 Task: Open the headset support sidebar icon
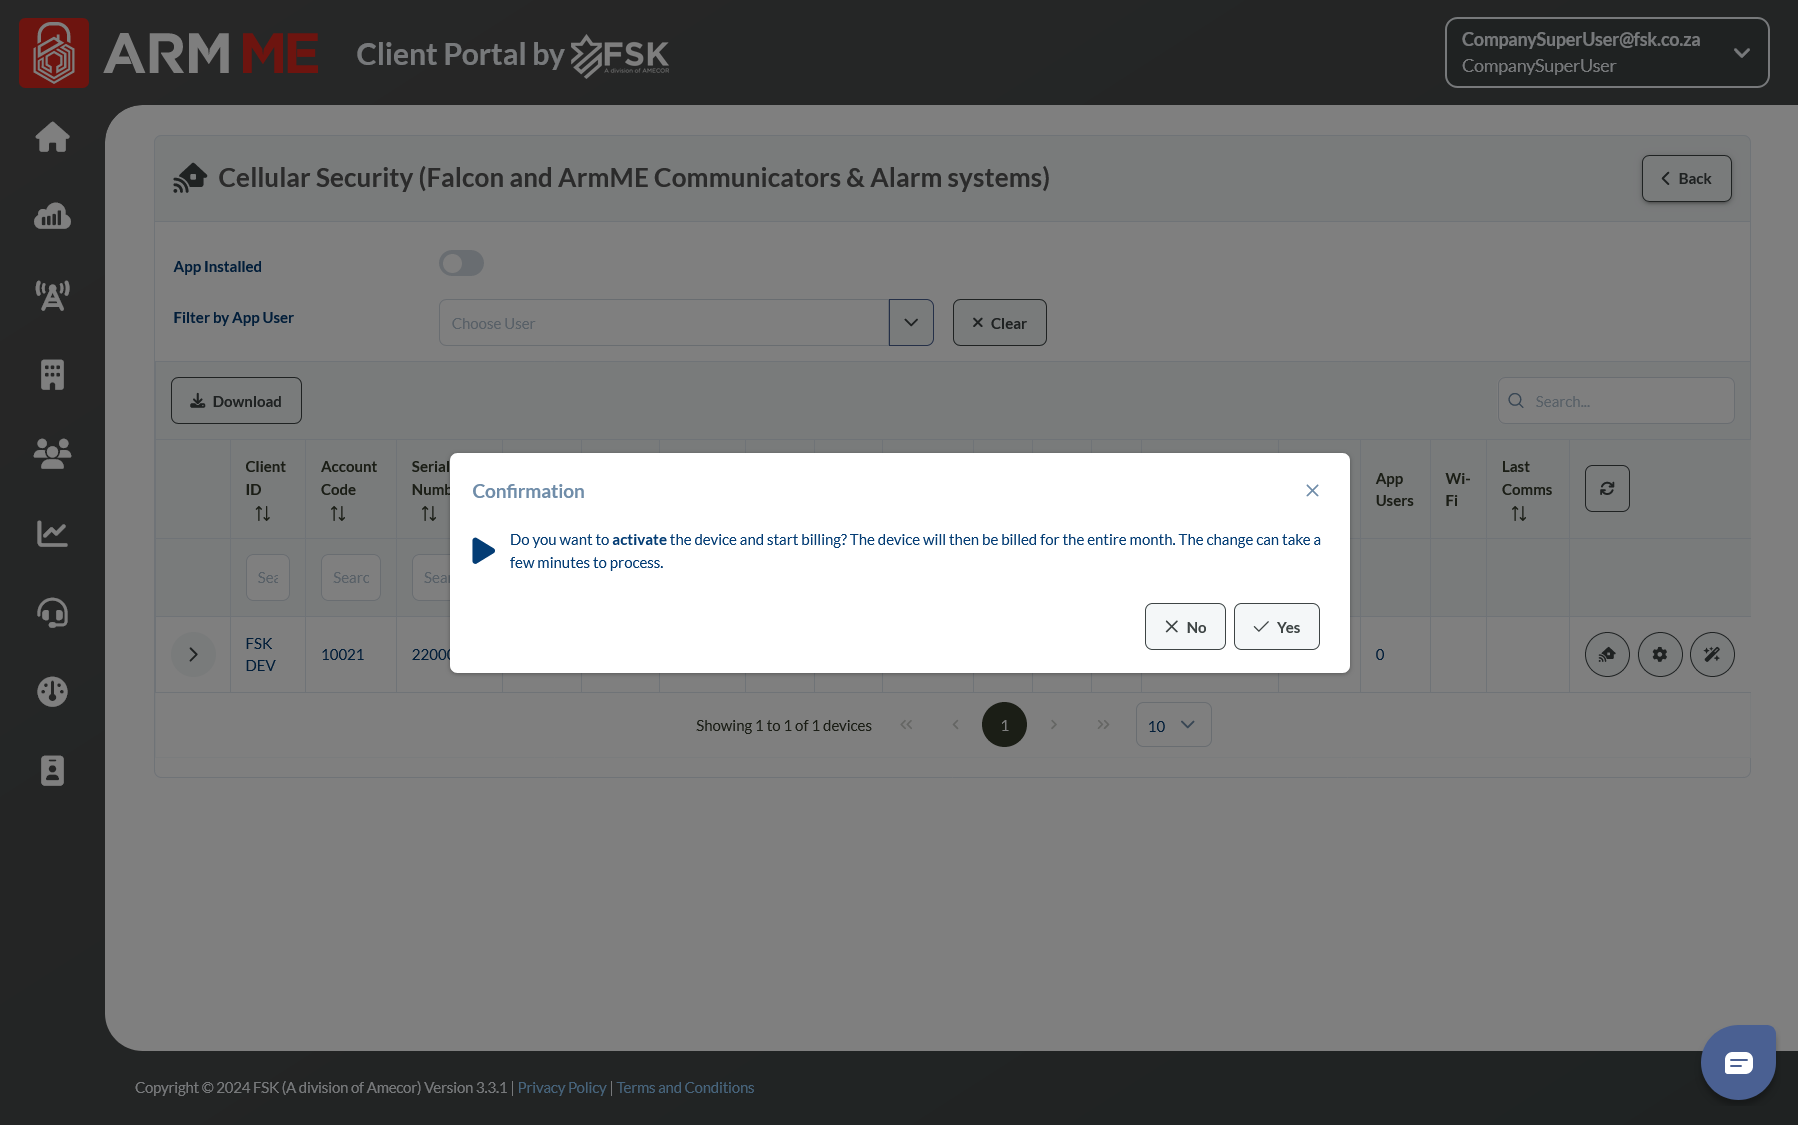[x=52, y=613]
